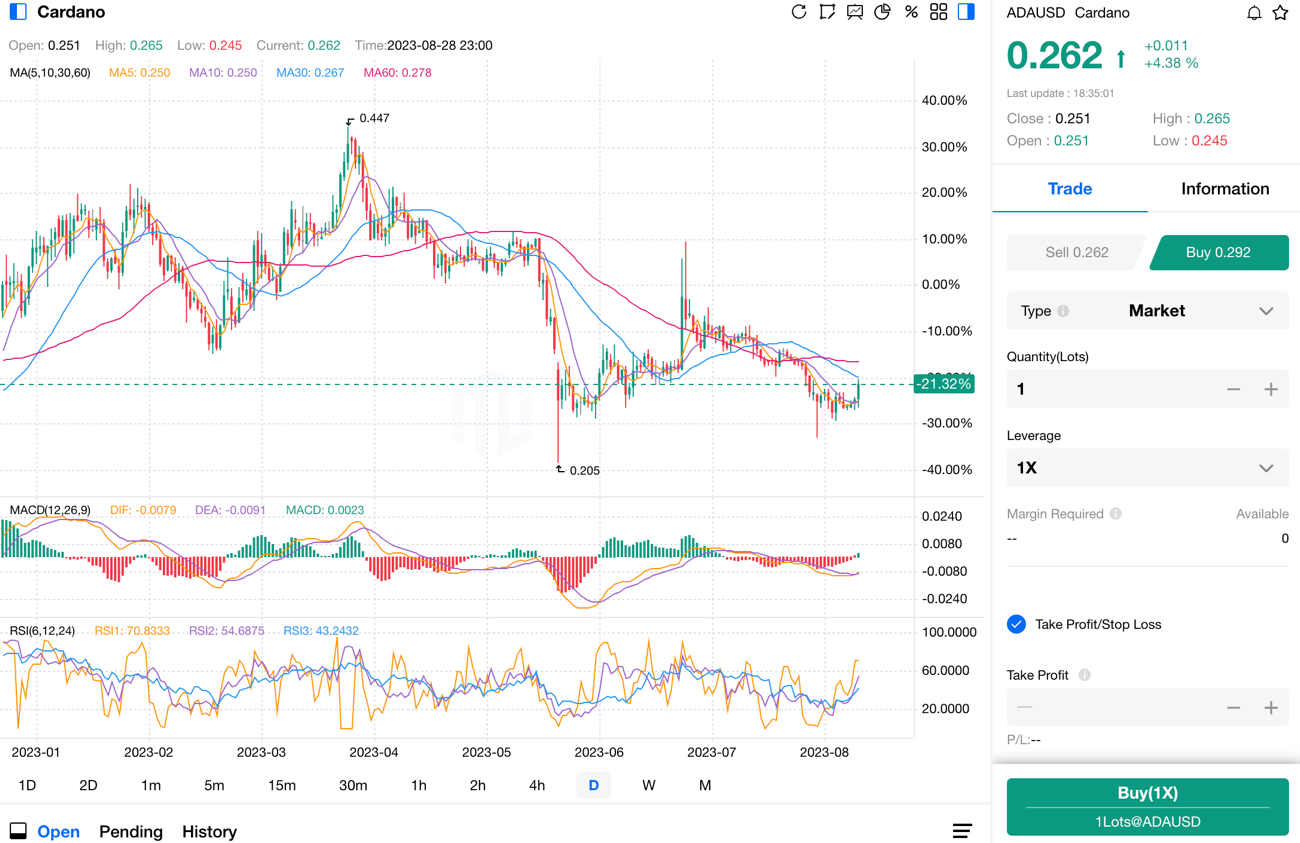Screen dimensions: 1300x843
Task: Open the chart indicators board icon
Action: [854, 12]
